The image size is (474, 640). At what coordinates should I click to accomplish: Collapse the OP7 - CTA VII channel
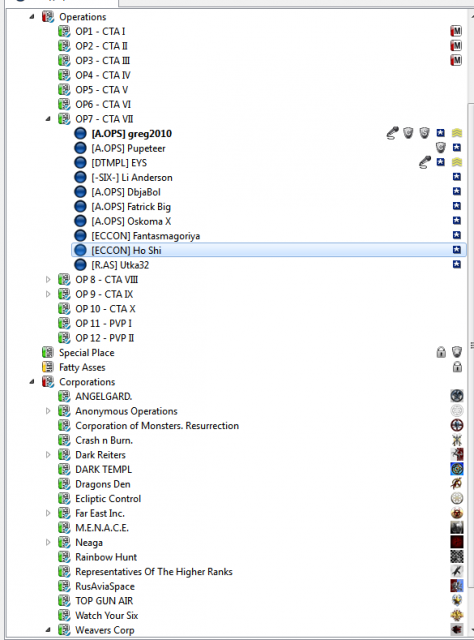48,119
